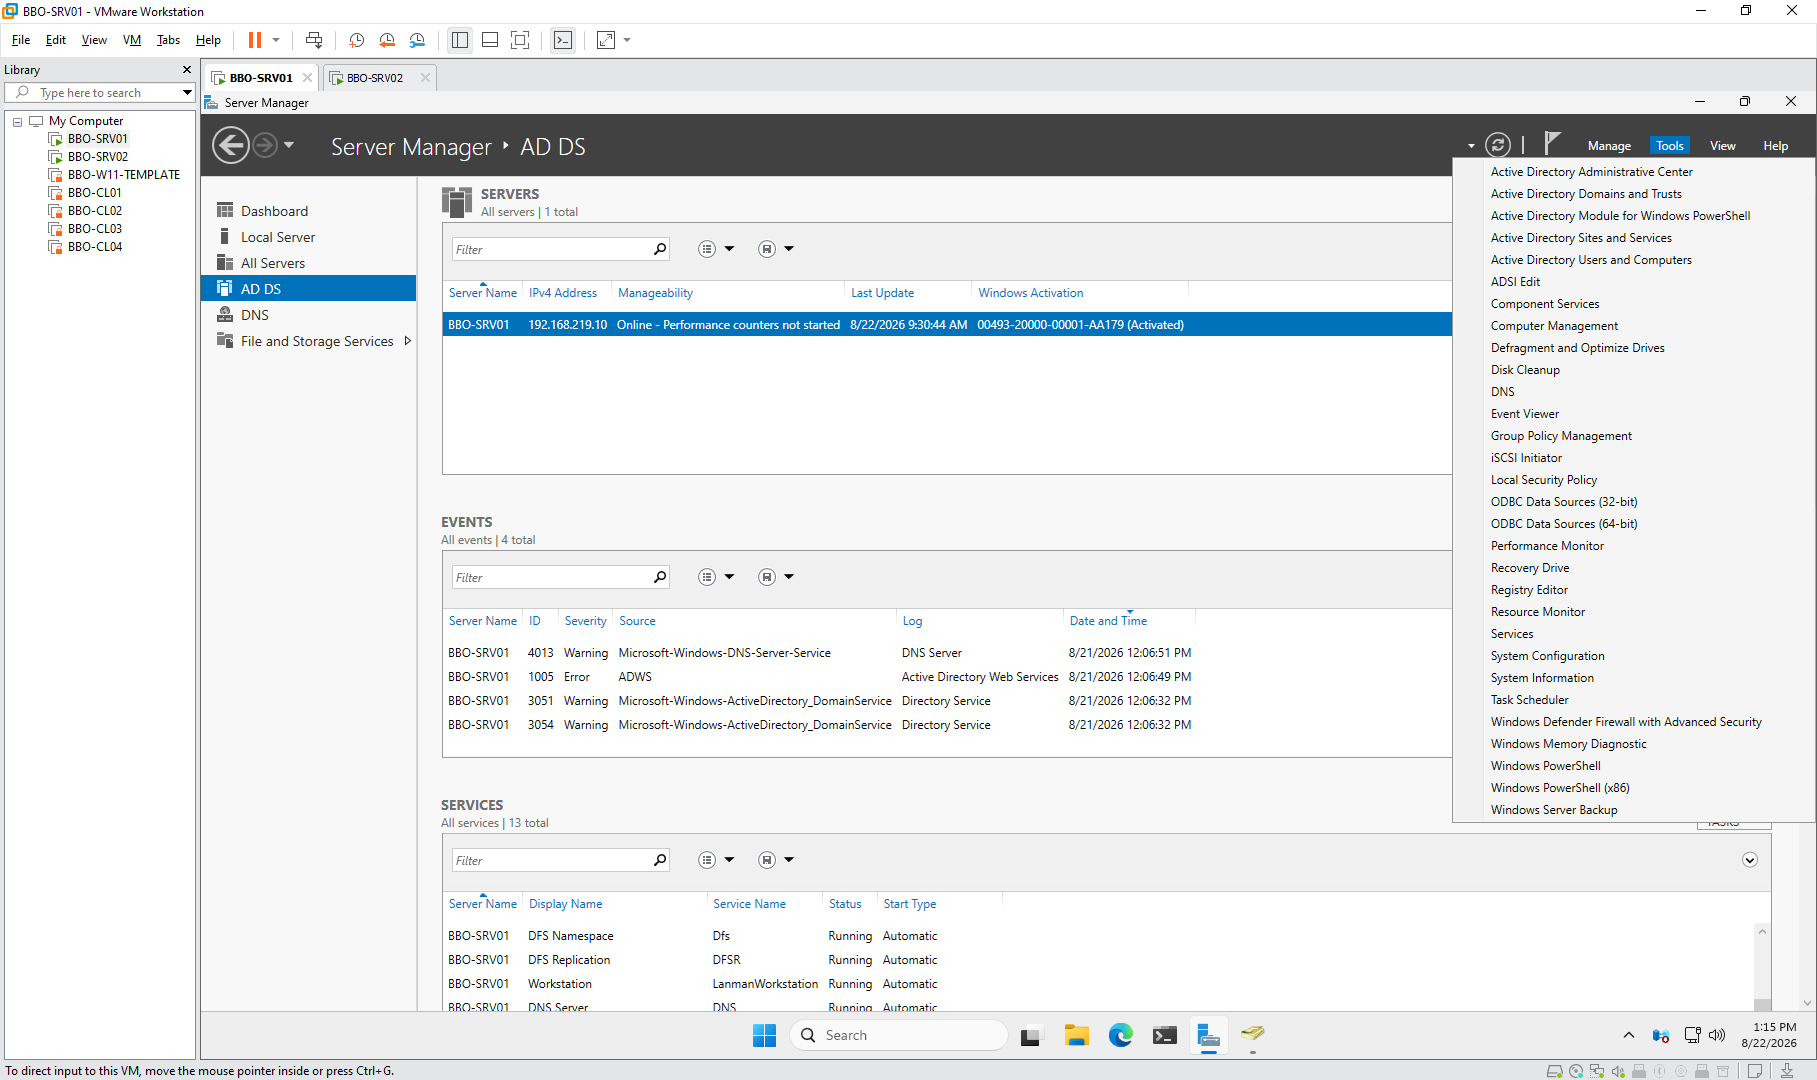The image size is (1817, 1080).
Task: Open the navigation history dropdown arrow
Action: tap(289, 145)
